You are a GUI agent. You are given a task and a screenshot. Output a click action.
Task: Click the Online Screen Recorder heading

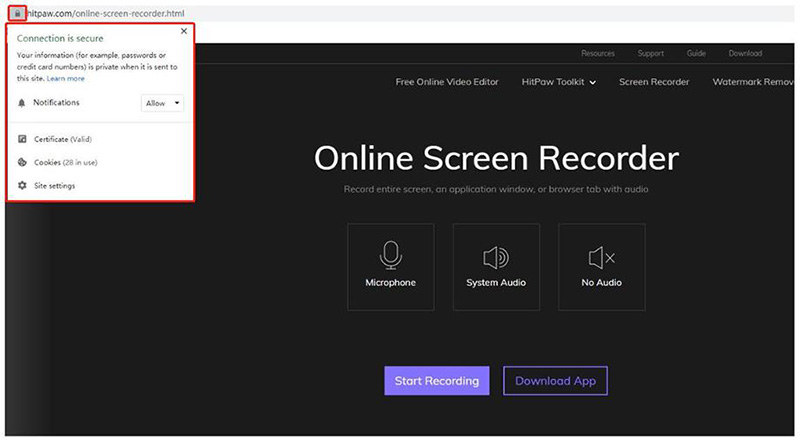[x=496, y=158]
